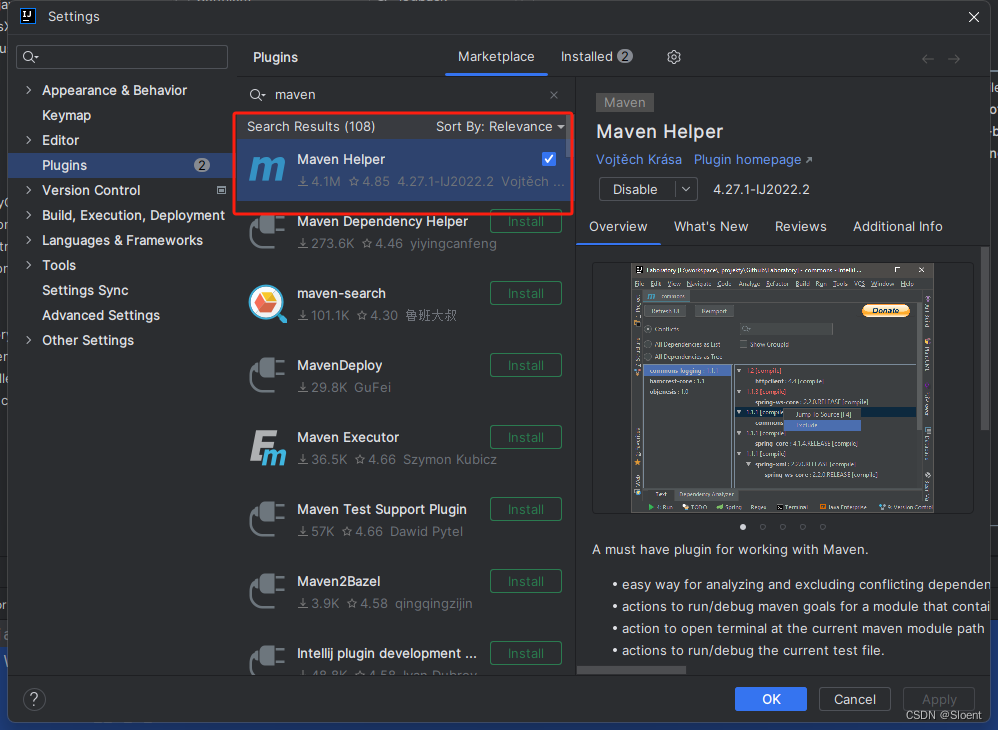Click the IntelliJ logo in title bar
998x730 pixels.
coord(28,16)
